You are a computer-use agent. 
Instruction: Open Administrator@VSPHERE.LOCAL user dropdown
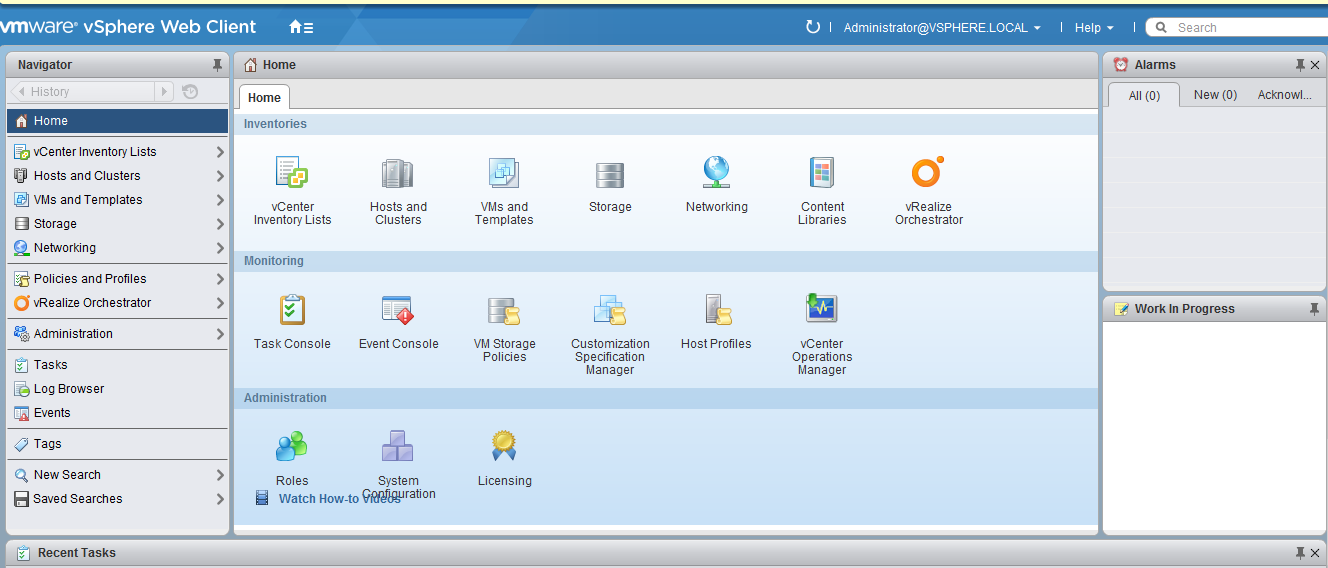942,28
